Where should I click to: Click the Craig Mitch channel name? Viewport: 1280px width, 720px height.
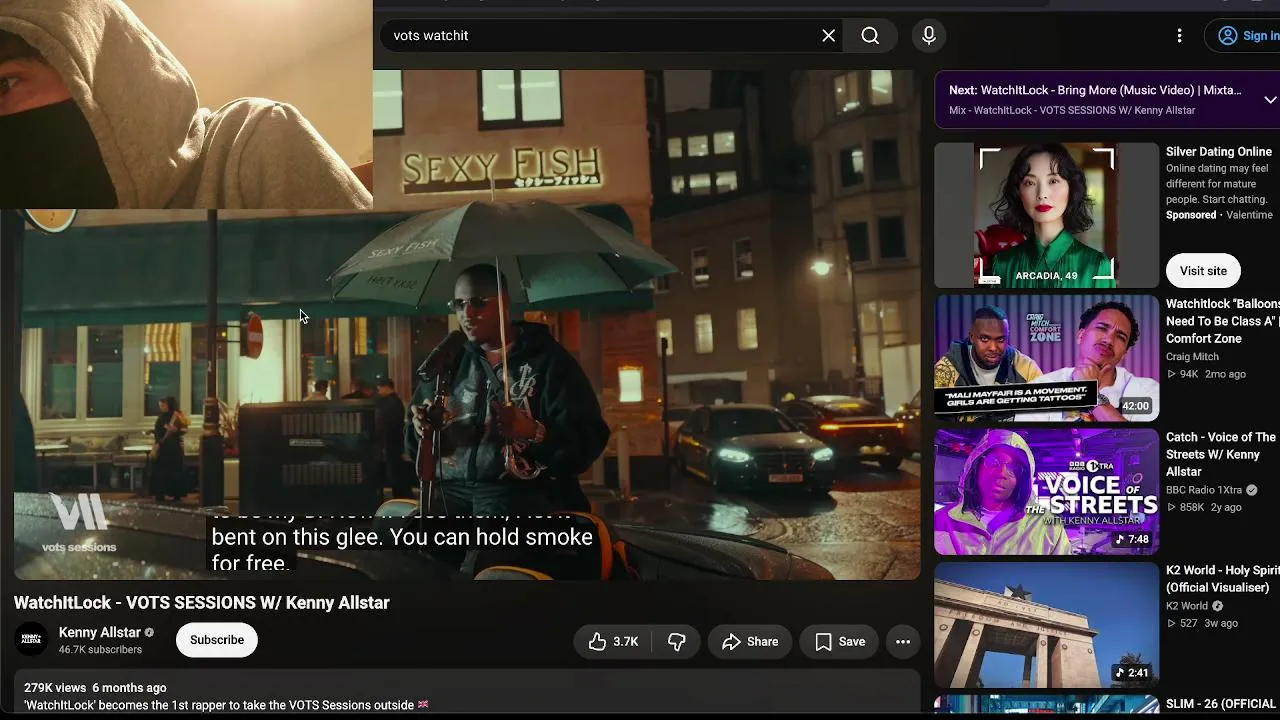[1192, 357]
